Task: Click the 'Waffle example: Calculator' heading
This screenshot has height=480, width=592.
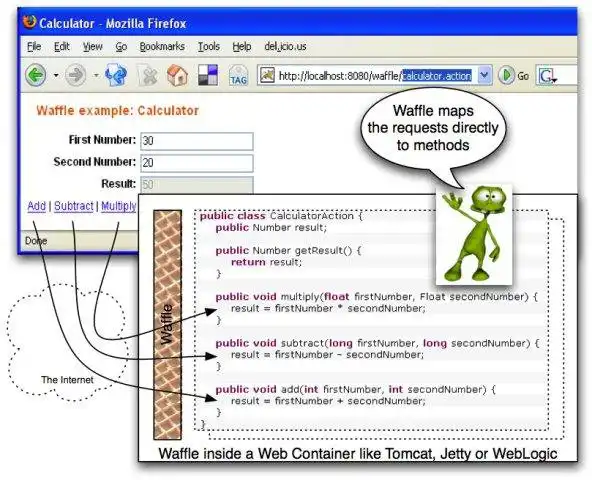Action: pos(117,111)
